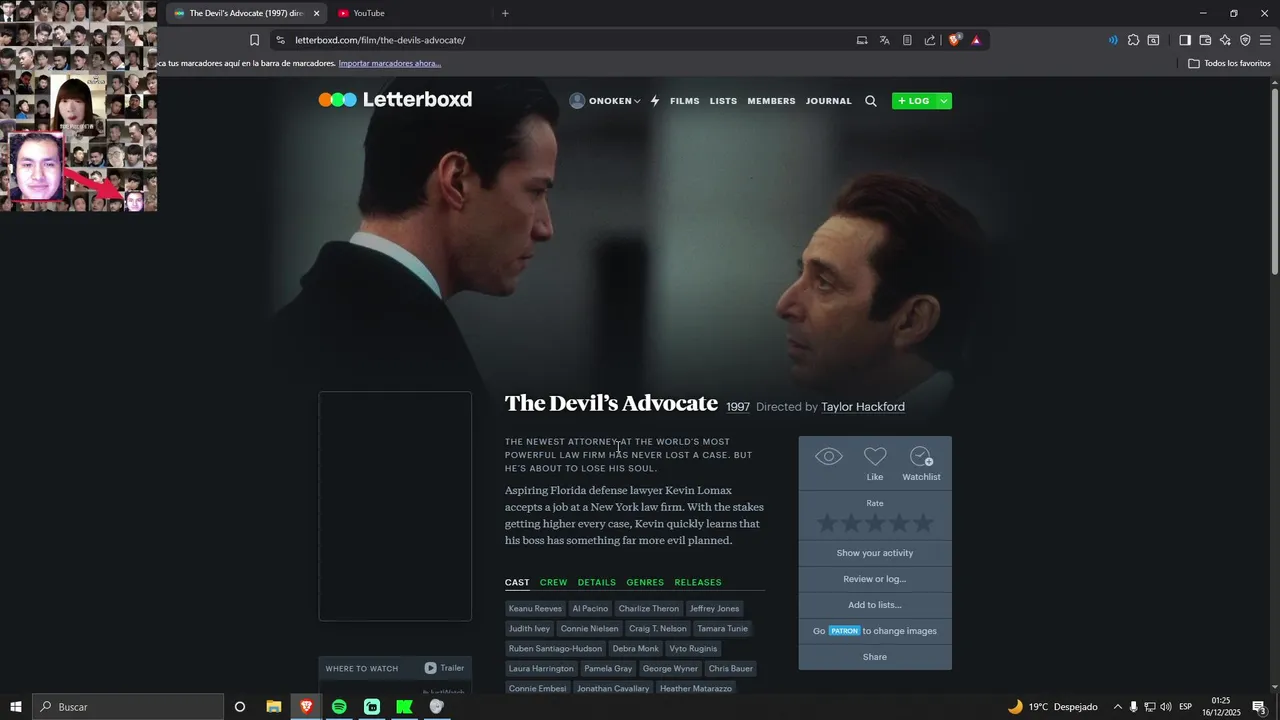Switch to the DETAILS tab
The height and width of the screenshot is (720, 1280).
(597, 582)
